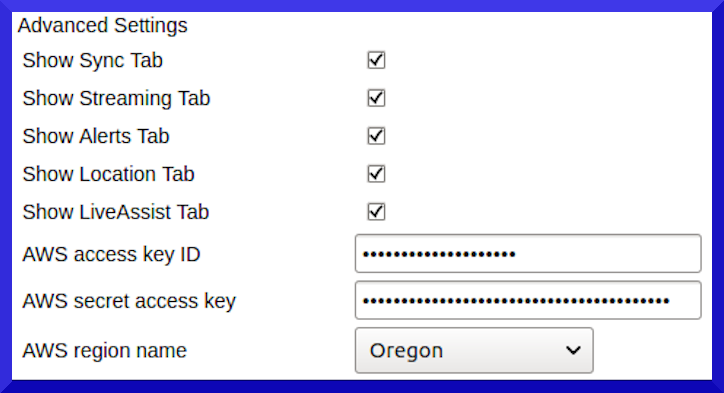Click the AWS secret access key label
This screenshot has width=724, height=393.
[129, 301]
